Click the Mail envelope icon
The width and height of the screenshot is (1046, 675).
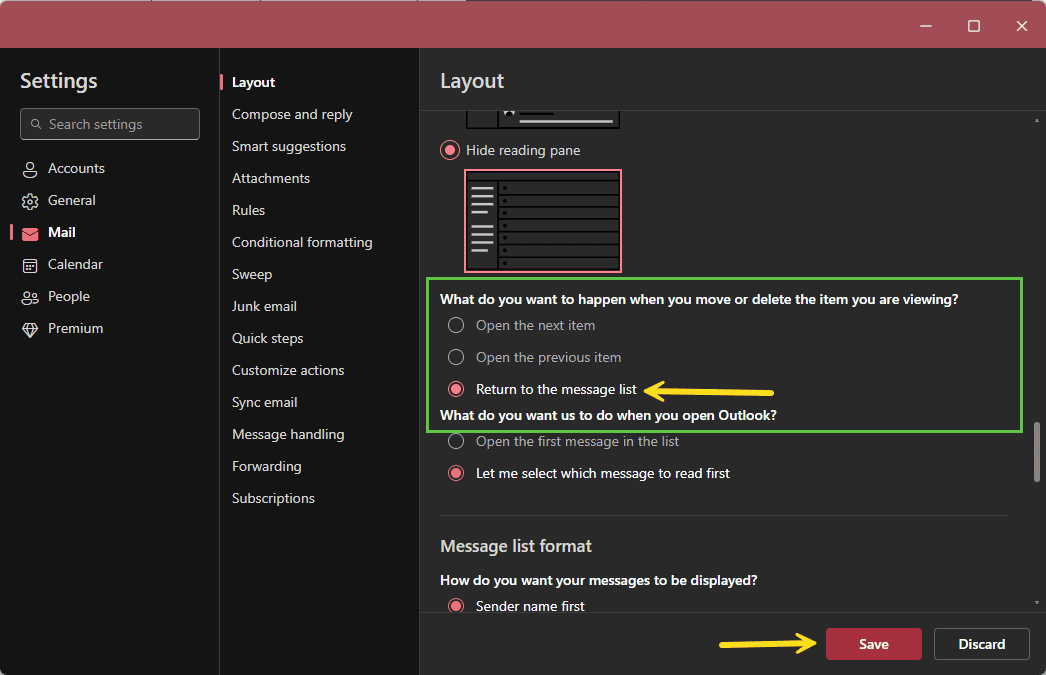[30, 233]
